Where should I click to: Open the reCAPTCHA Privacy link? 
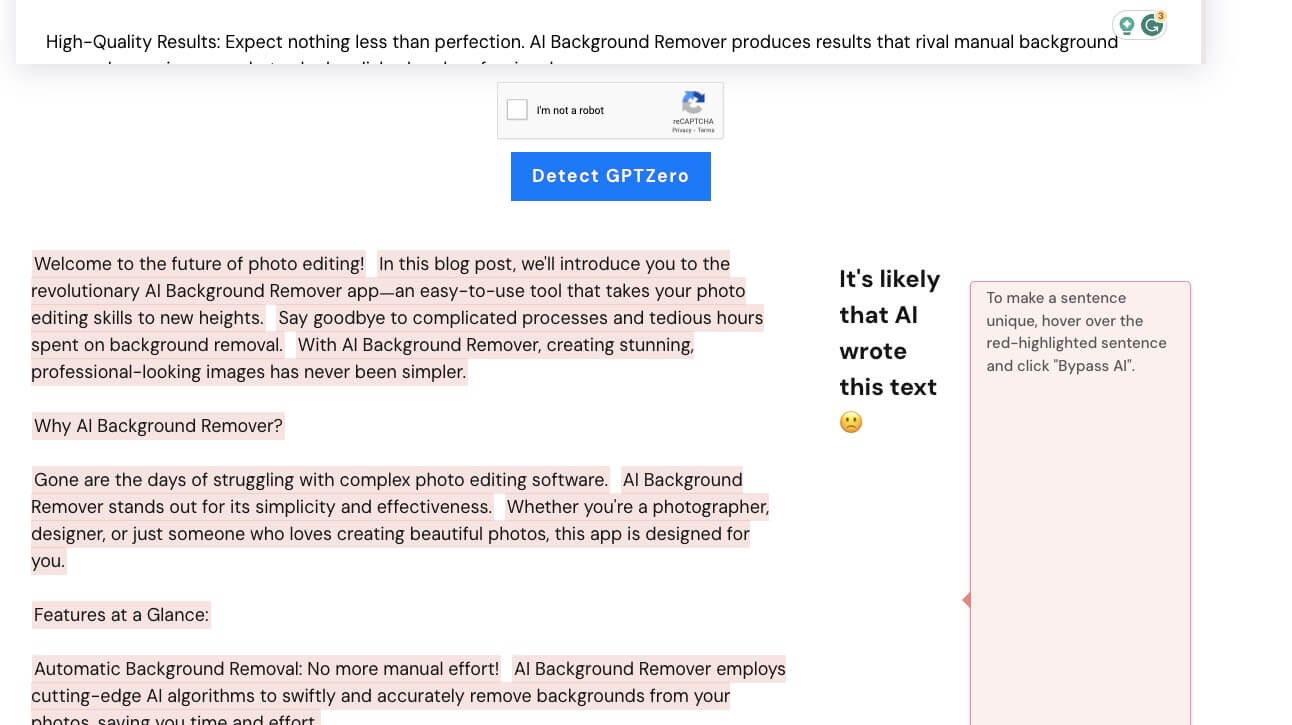tap(682, 130)
